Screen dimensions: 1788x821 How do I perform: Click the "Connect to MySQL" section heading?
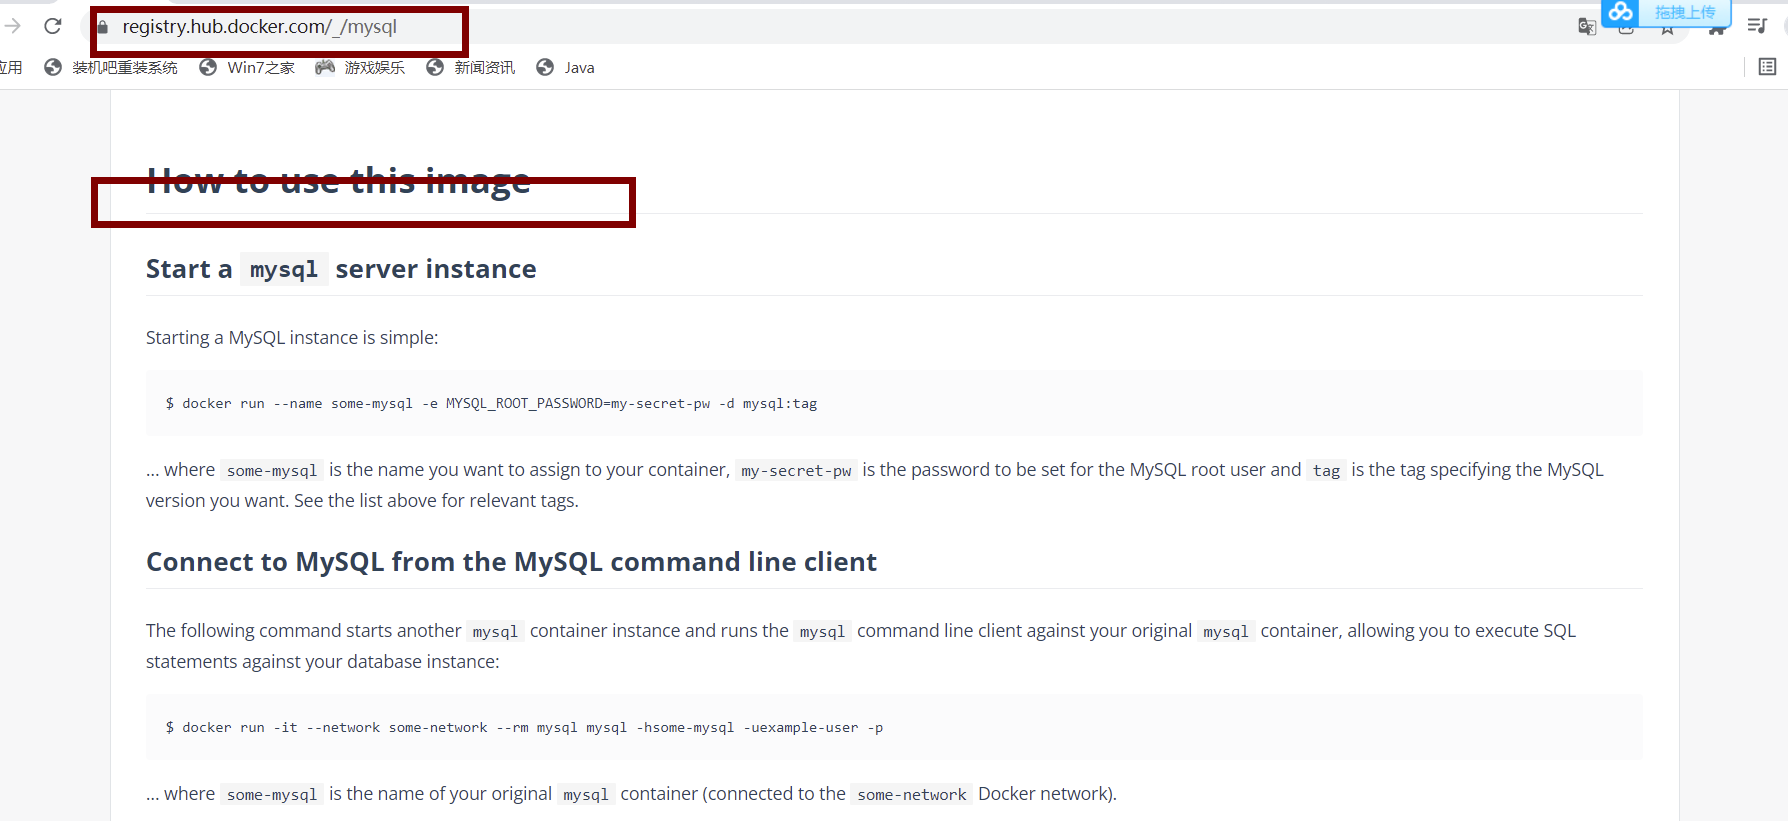point(511,562)
